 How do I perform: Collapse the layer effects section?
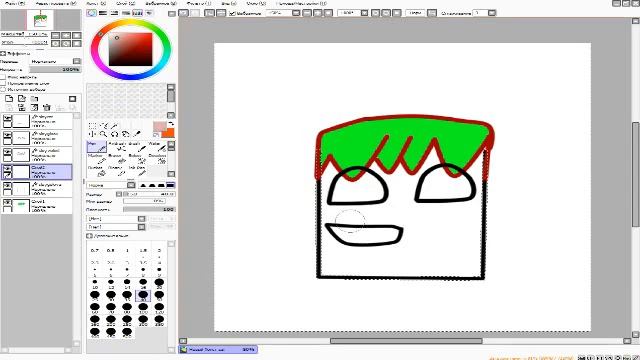tap(3, 53)
